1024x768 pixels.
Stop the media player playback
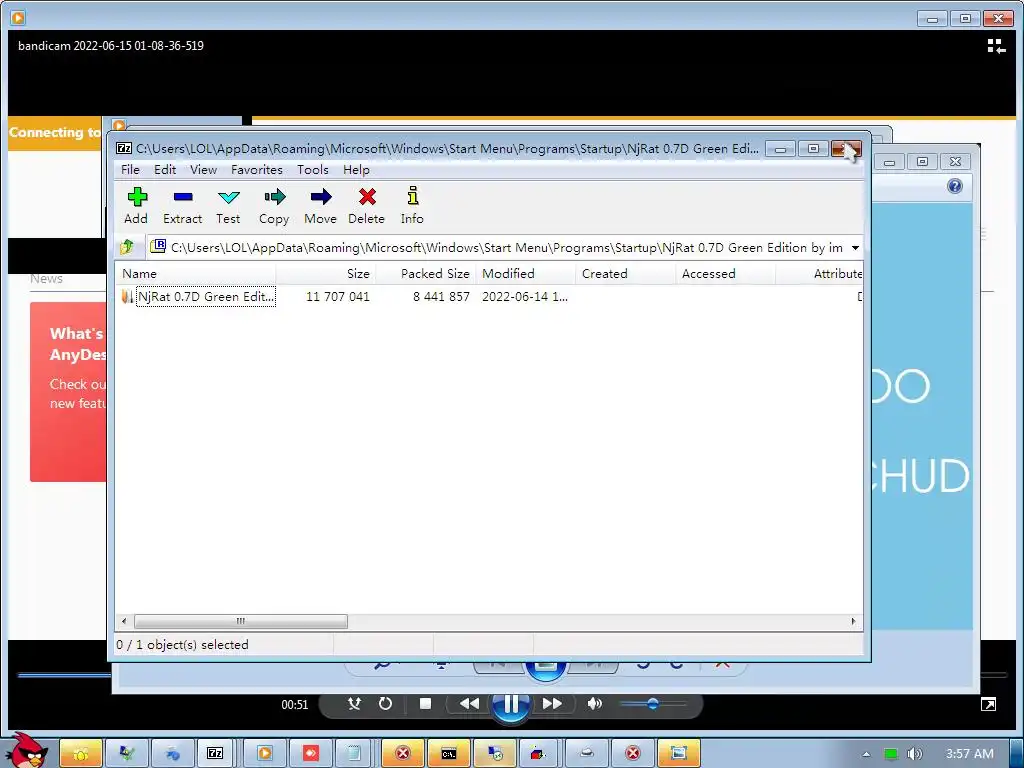pyautogui.click(x=425, y=703)
